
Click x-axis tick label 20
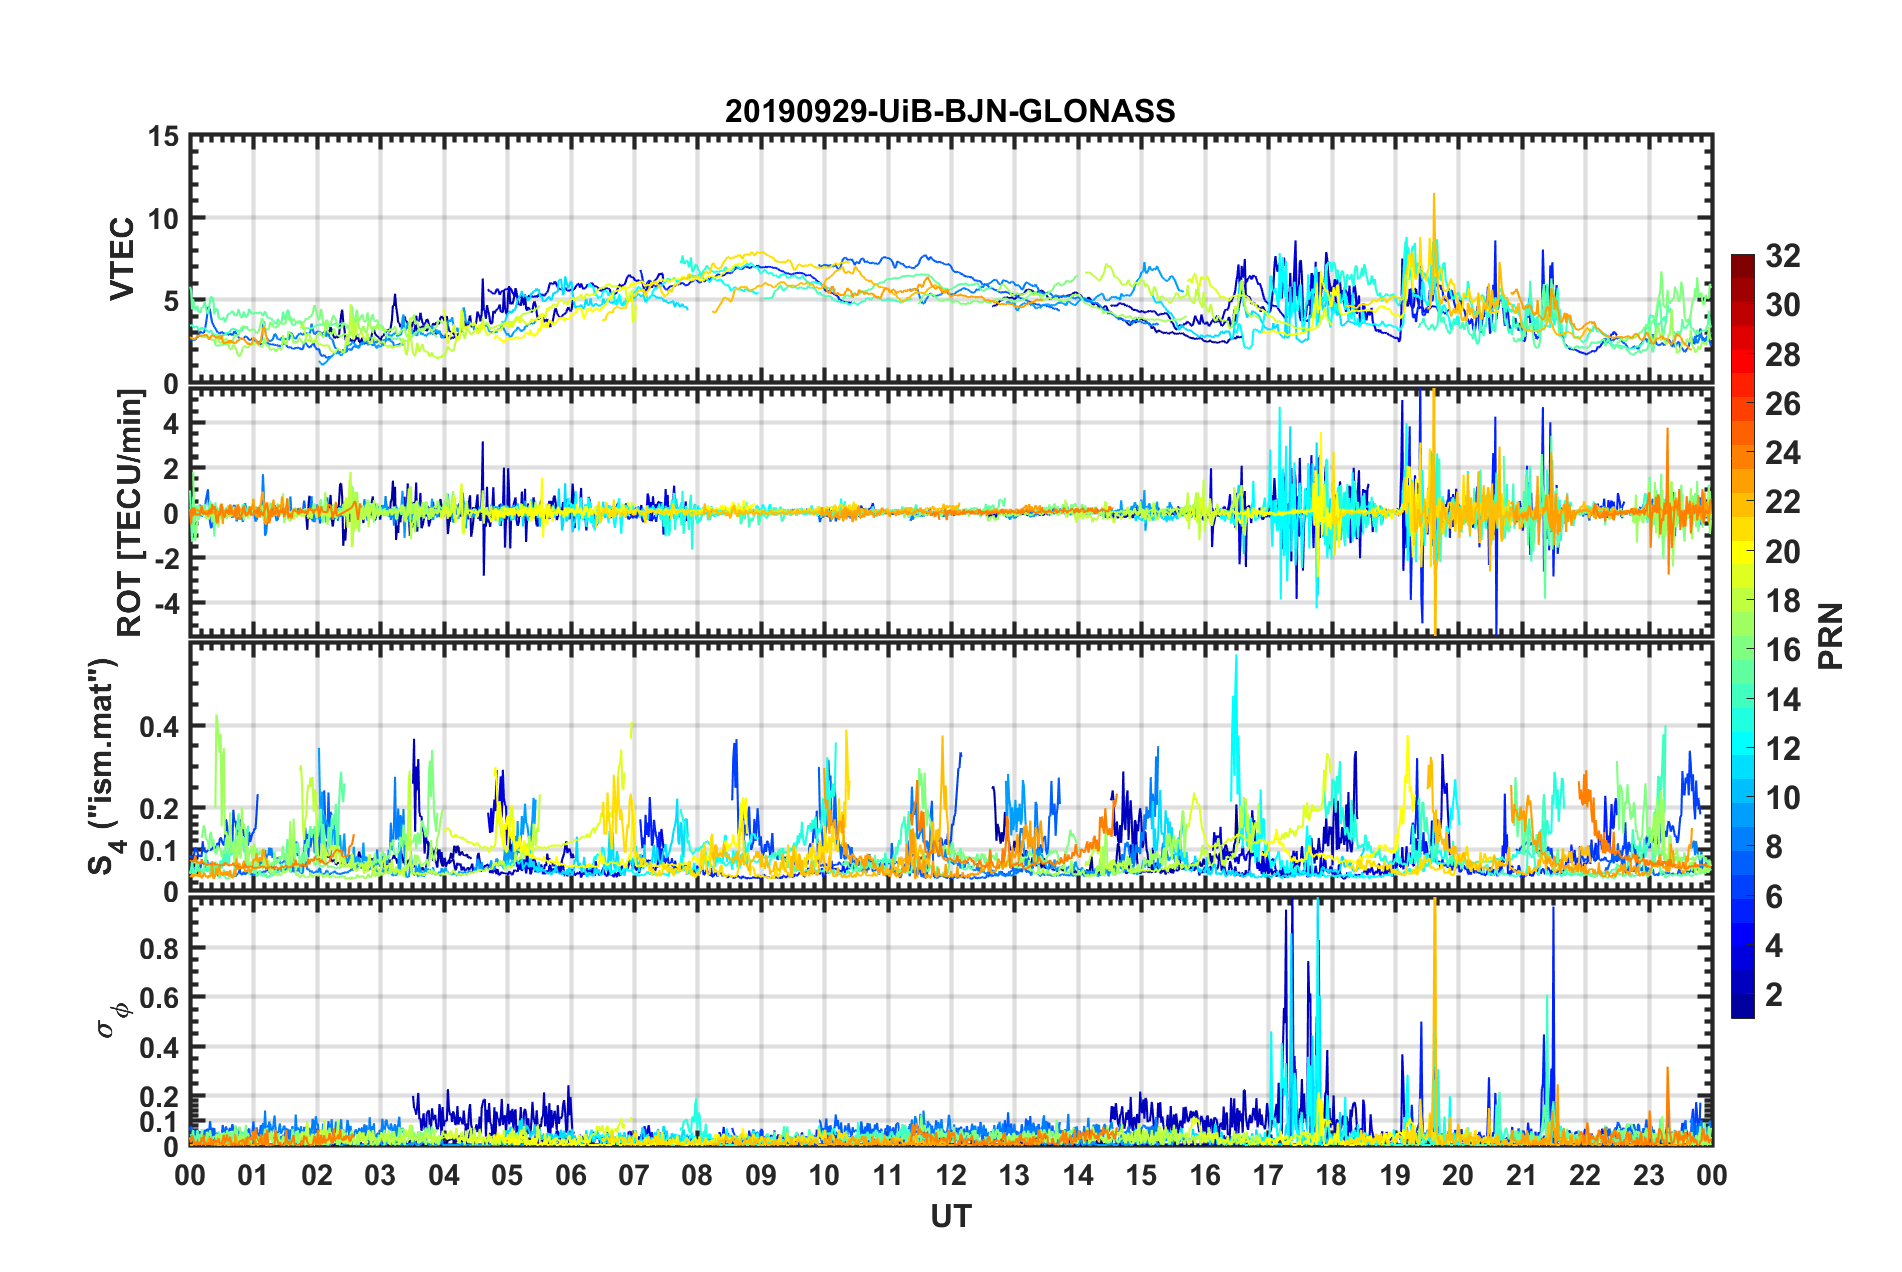pyautogui.click(x=1458, y=1175)
